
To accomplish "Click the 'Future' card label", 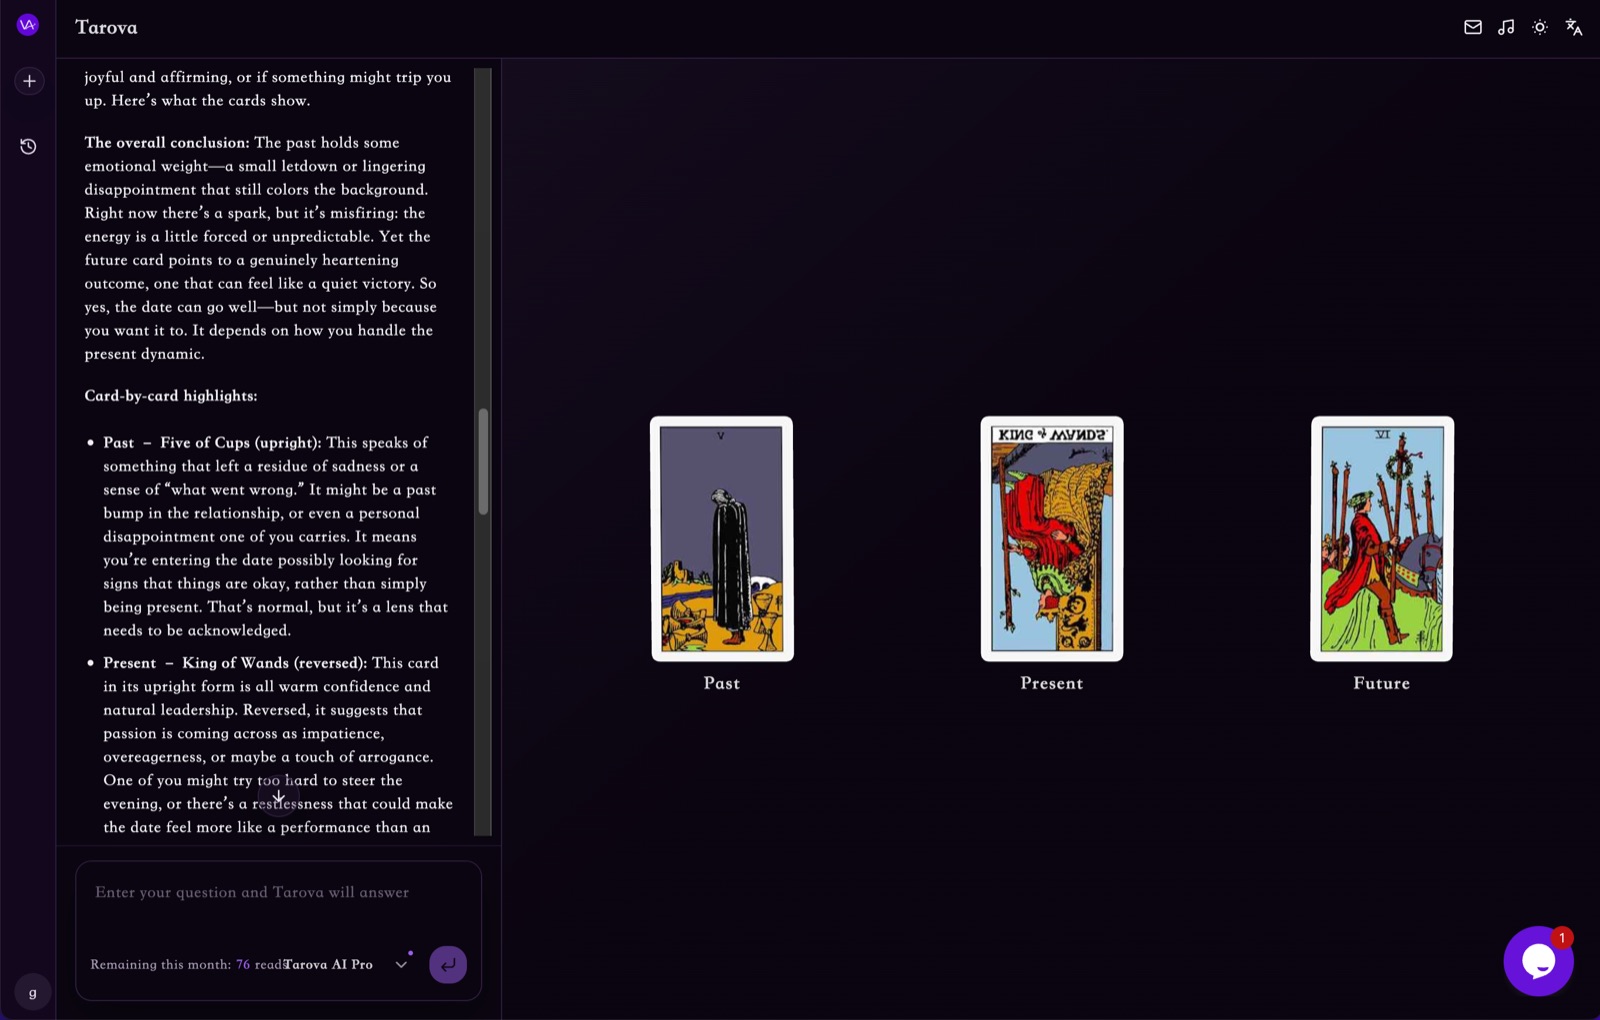I will (x=1382, y=684).
